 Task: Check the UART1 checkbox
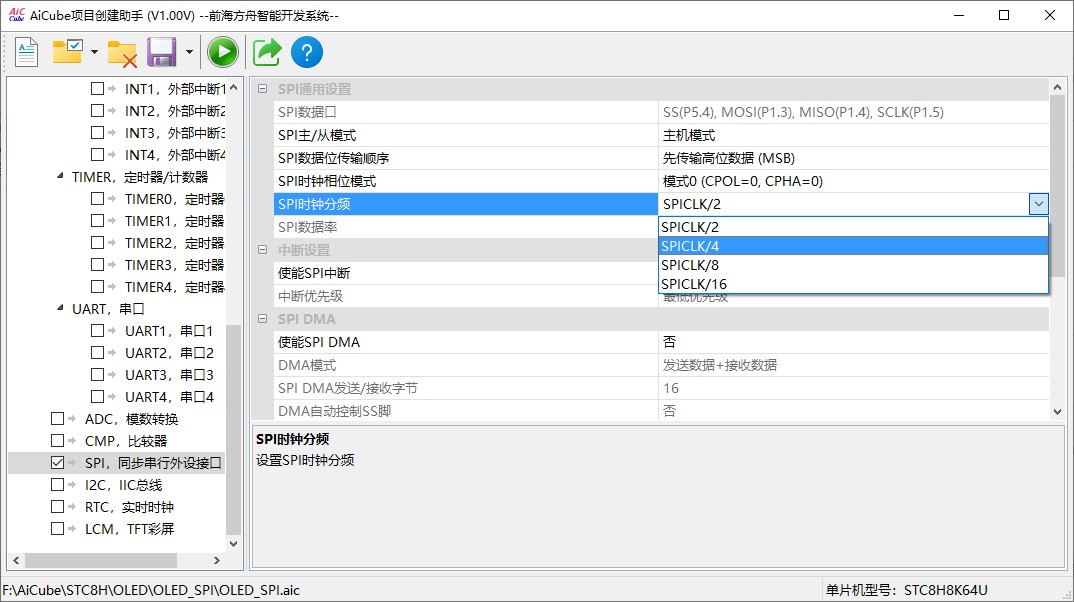tap(97, 331)
